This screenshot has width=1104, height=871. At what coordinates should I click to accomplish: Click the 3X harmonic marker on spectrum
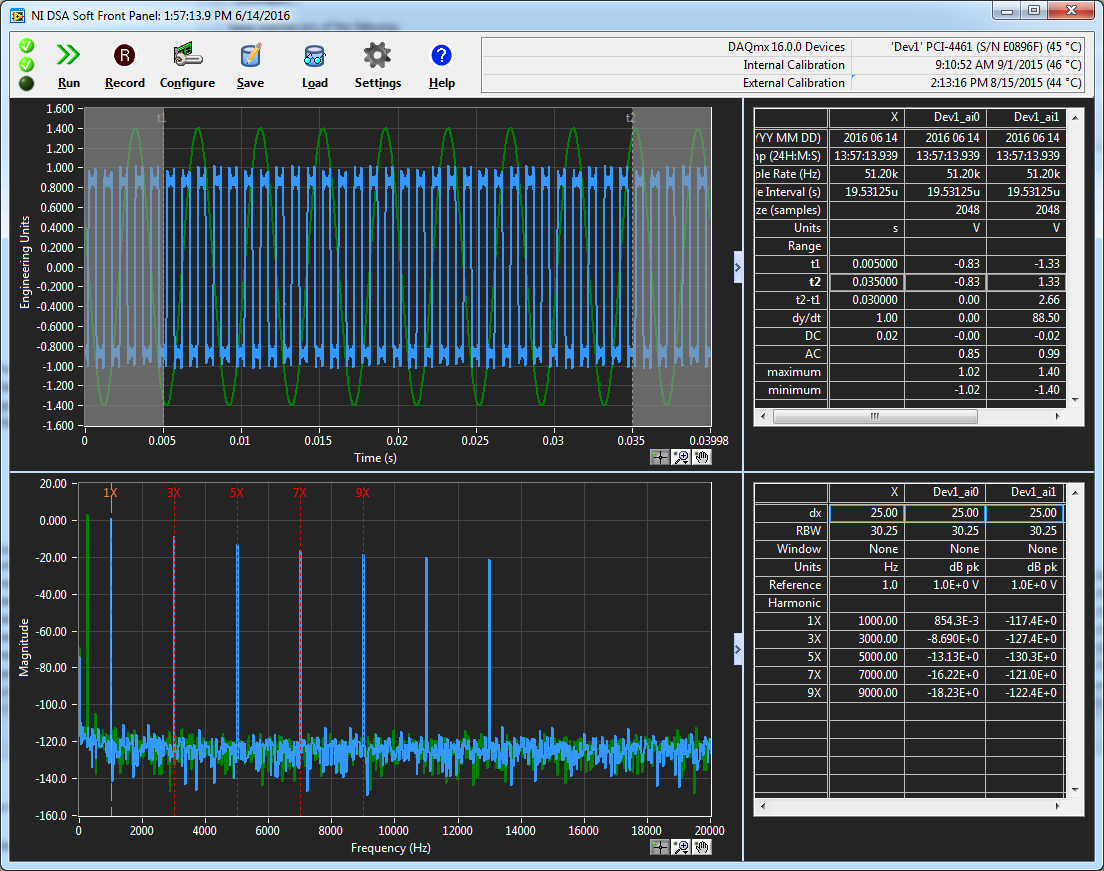174,492
